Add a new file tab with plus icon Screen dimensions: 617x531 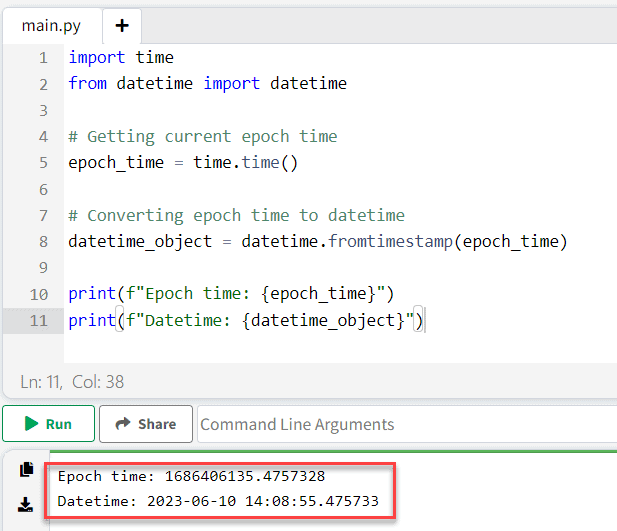pos(122,26)
